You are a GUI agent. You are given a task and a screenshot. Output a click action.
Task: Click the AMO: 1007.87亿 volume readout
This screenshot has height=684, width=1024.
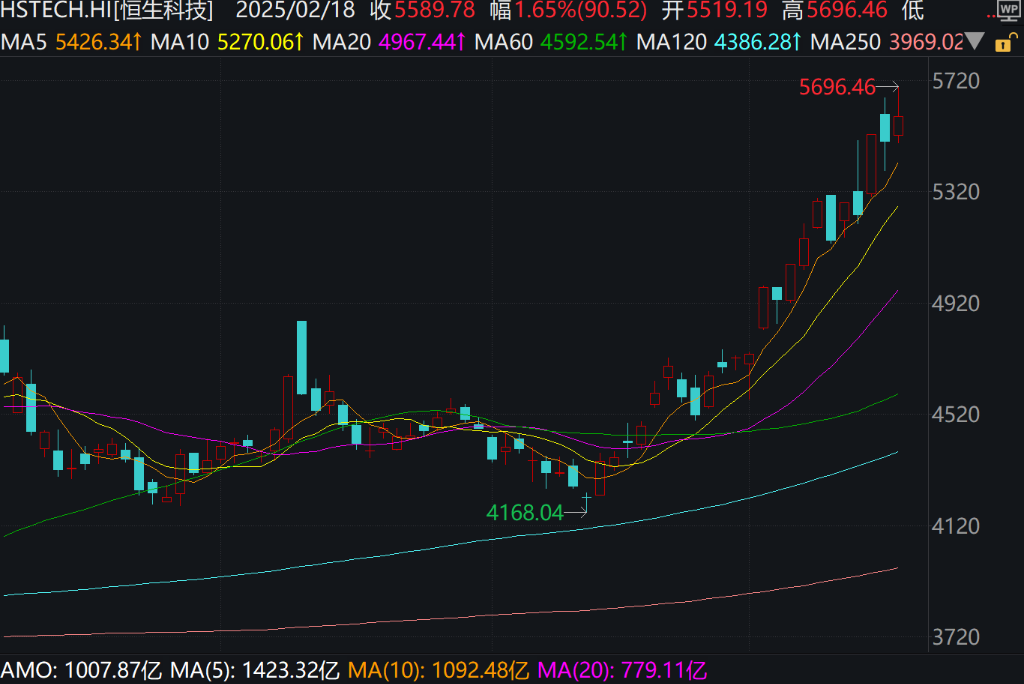(x=81, y=670)
